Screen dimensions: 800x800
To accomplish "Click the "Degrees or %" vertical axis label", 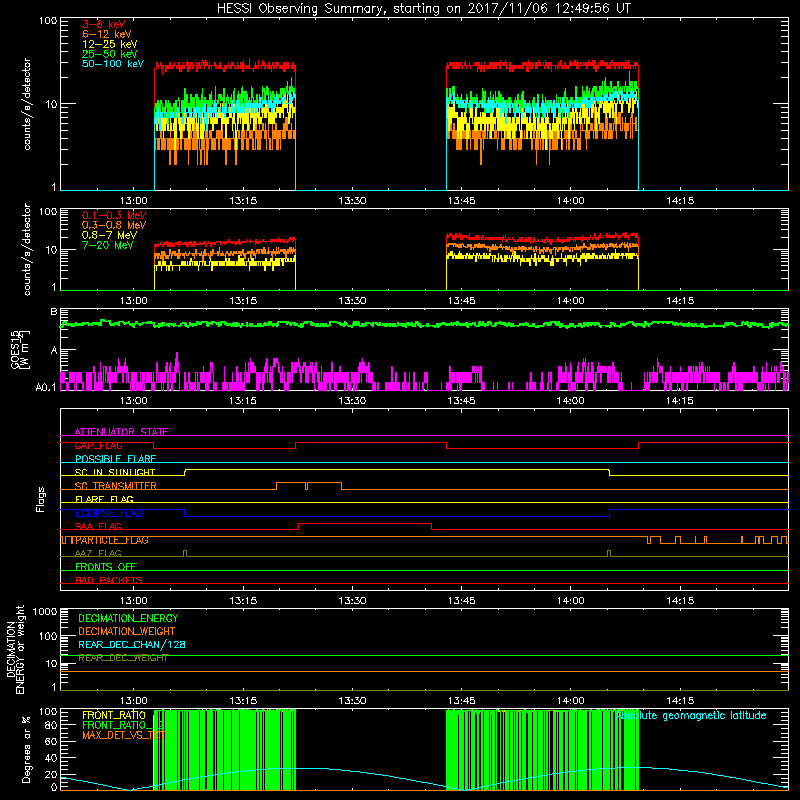I will point(26,749).
